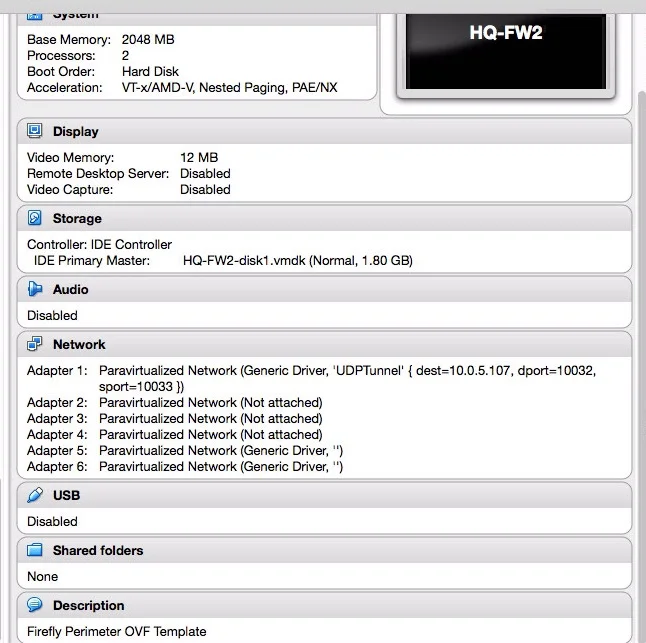Click HQ-FW2-disk1.vmdk disk entry

(x=298, y=261)
